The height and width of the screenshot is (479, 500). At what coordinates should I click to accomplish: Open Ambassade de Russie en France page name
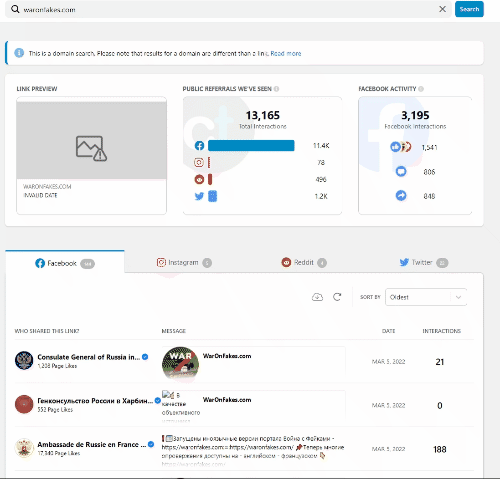coord(92,444)
